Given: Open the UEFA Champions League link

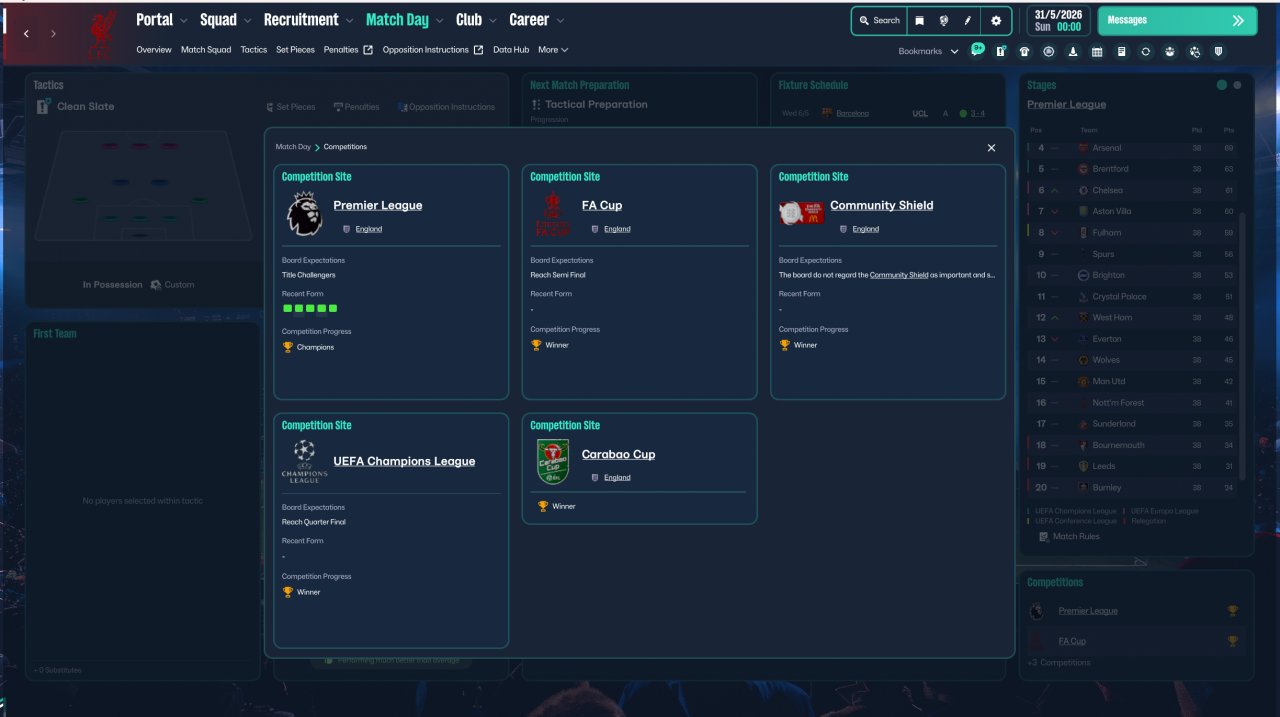Looking at the screenshot, I should (404, 461).
